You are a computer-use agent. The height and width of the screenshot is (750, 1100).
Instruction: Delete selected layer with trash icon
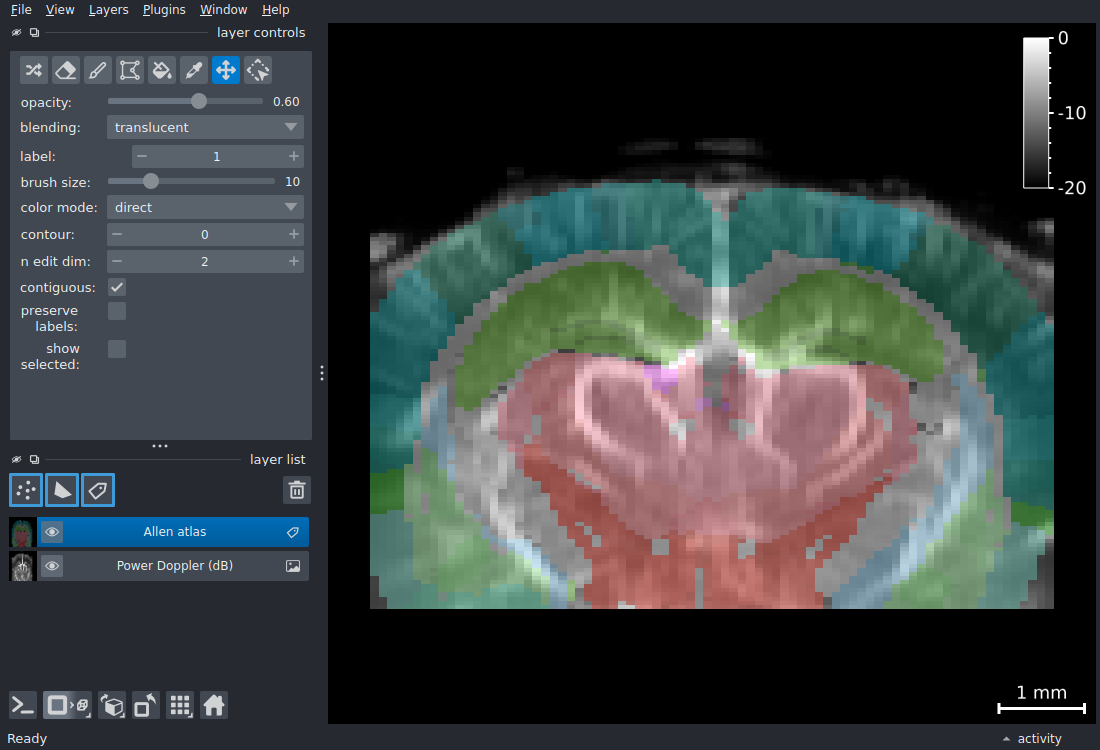point(297,490)
